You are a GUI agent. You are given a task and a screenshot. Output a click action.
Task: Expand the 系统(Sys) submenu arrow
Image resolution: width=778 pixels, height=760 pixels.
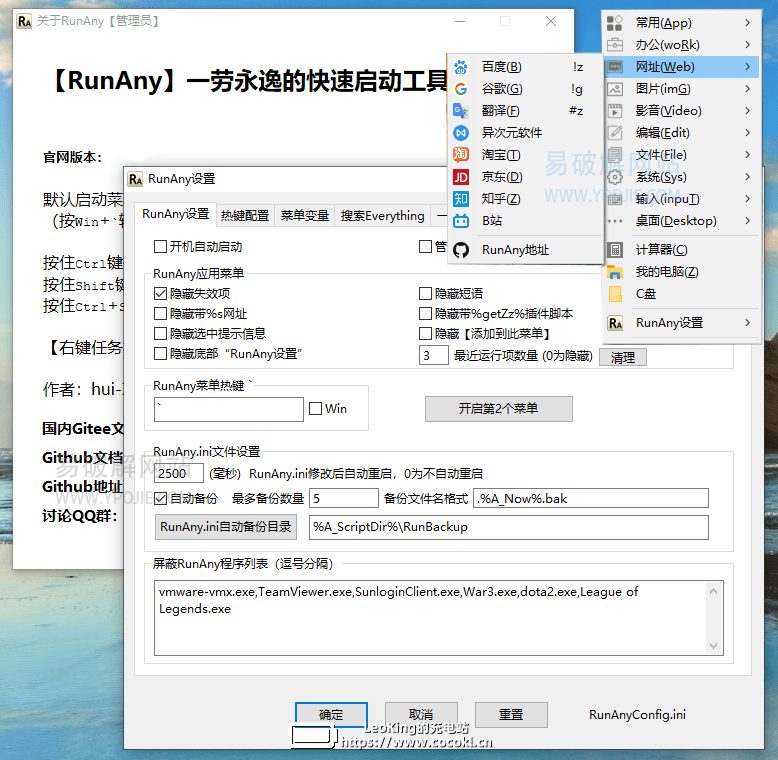pos(747,177)
